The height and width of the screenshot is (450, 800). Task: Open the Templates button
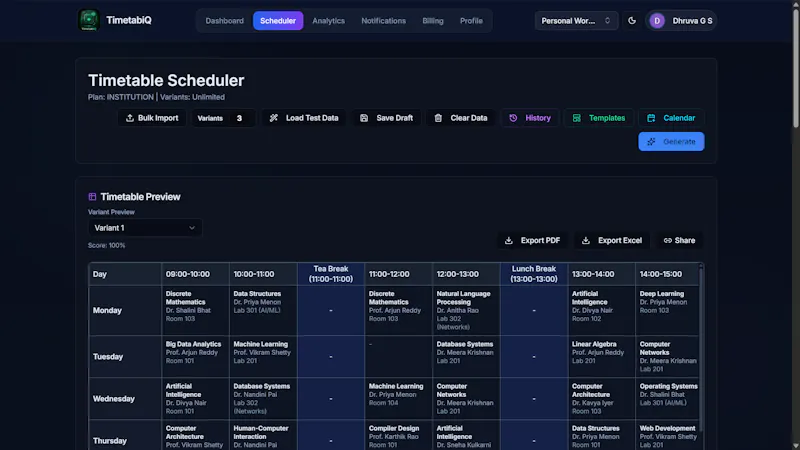[x=599, y=118]
